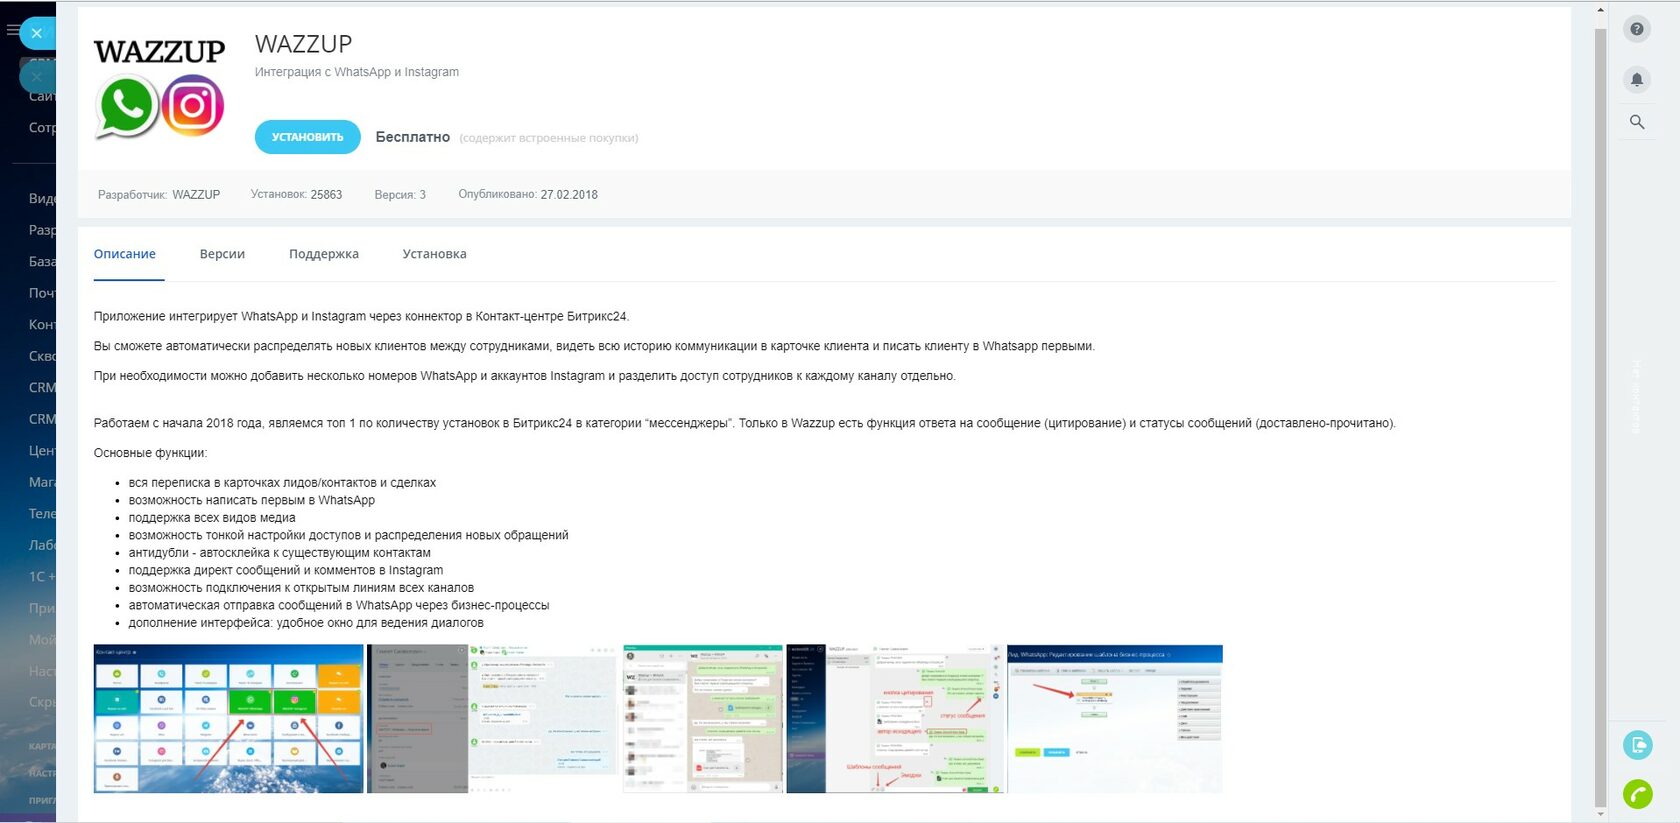1680x823 pixels.
Task: Click the WAZZUP logo text image
Action: [x=160, y=51]
